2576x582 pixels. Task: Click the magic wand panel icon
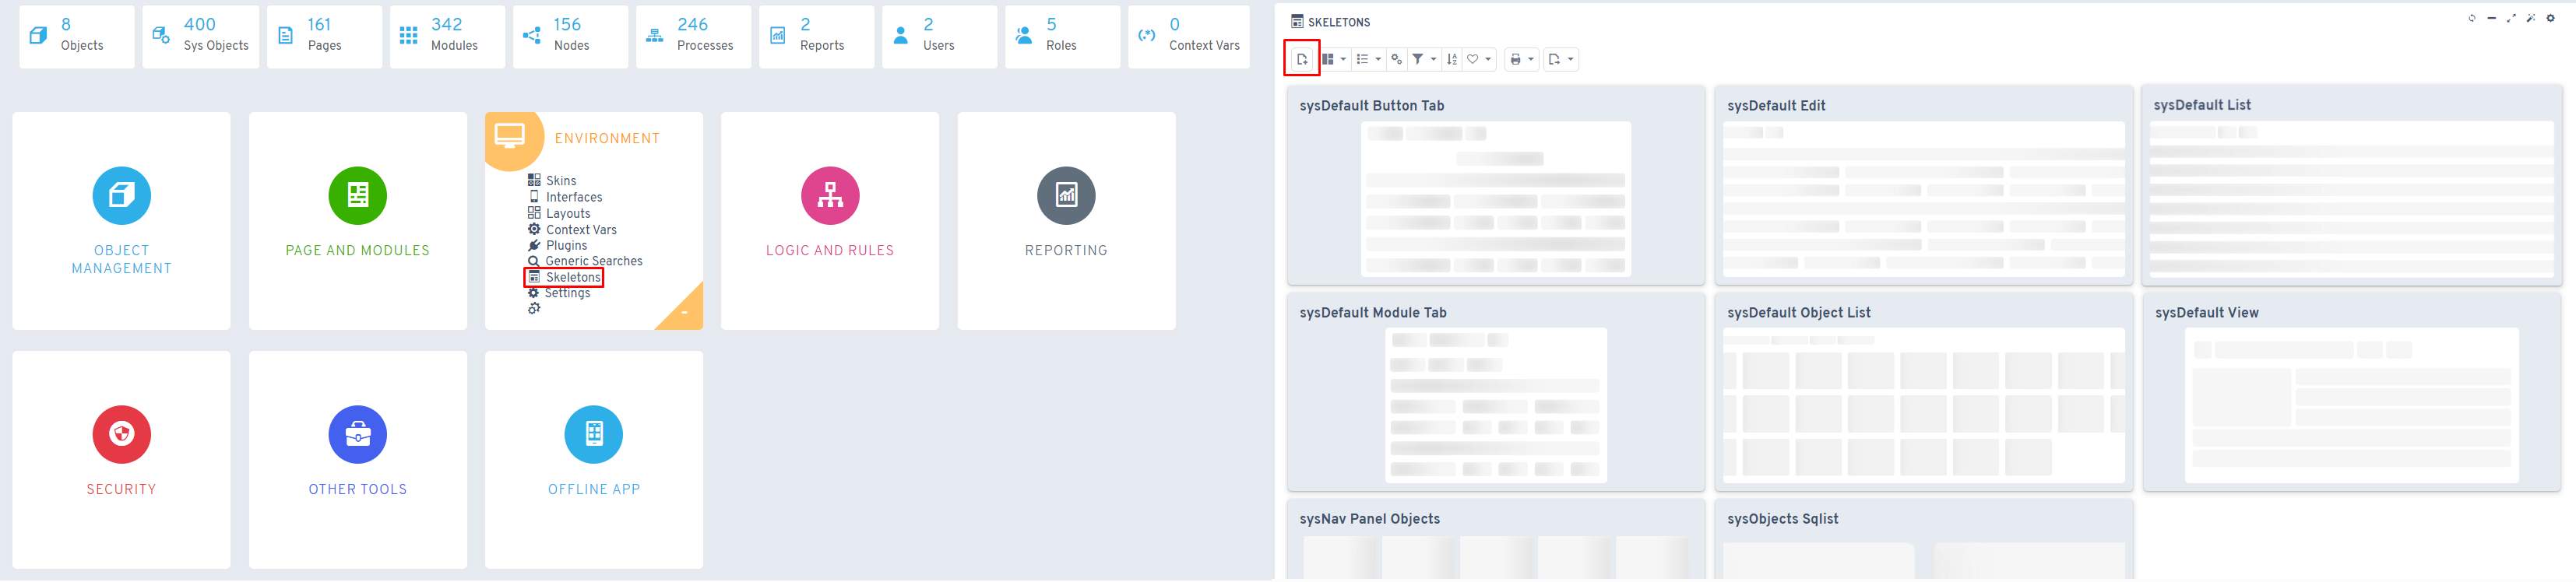click(x=2531, y=18)
